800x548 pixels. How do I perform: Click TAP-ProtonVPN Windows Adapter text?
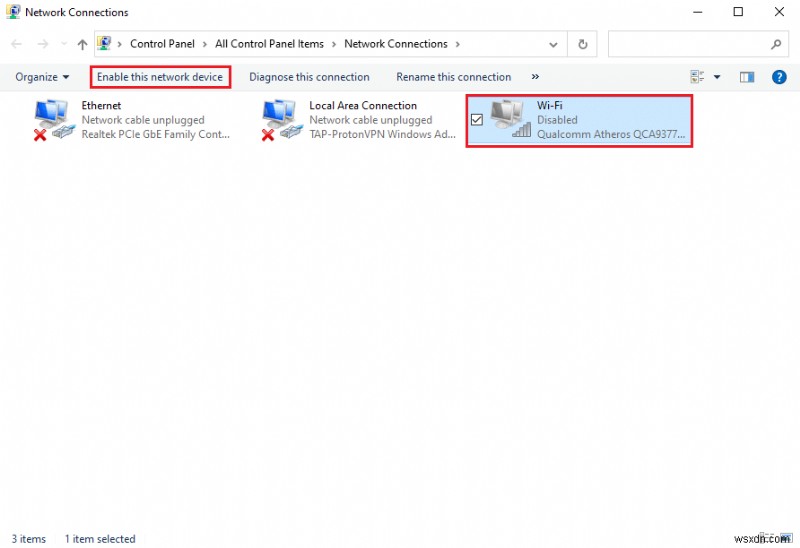click(x=383, y=134)
